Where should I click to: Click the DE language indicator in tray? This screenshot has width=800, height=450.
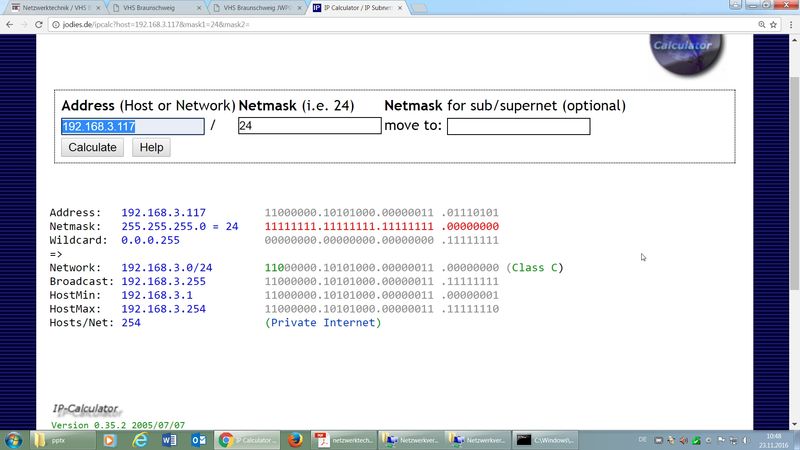[642, 439]
